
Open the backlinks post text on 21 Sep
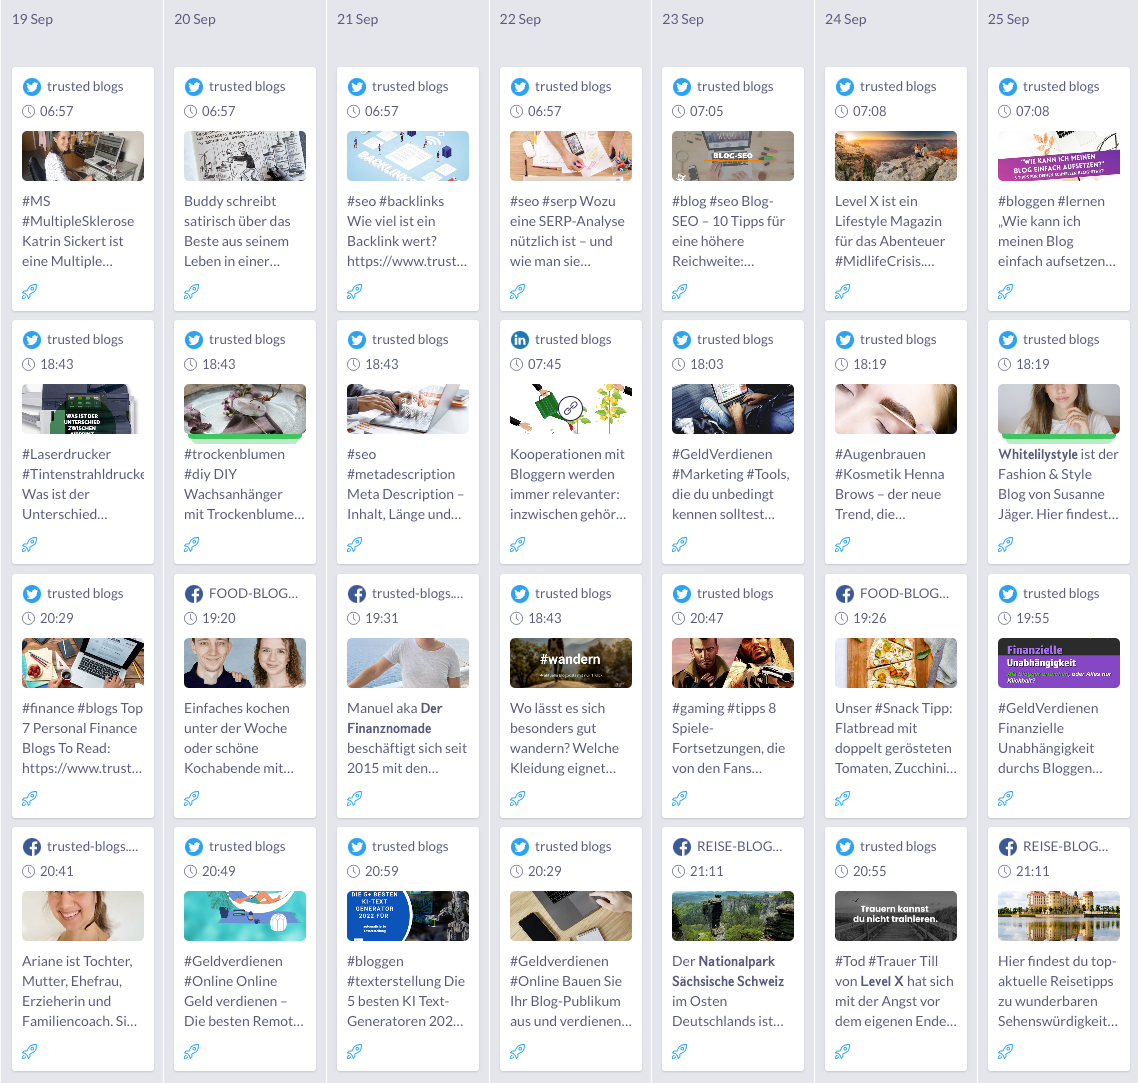407,231
